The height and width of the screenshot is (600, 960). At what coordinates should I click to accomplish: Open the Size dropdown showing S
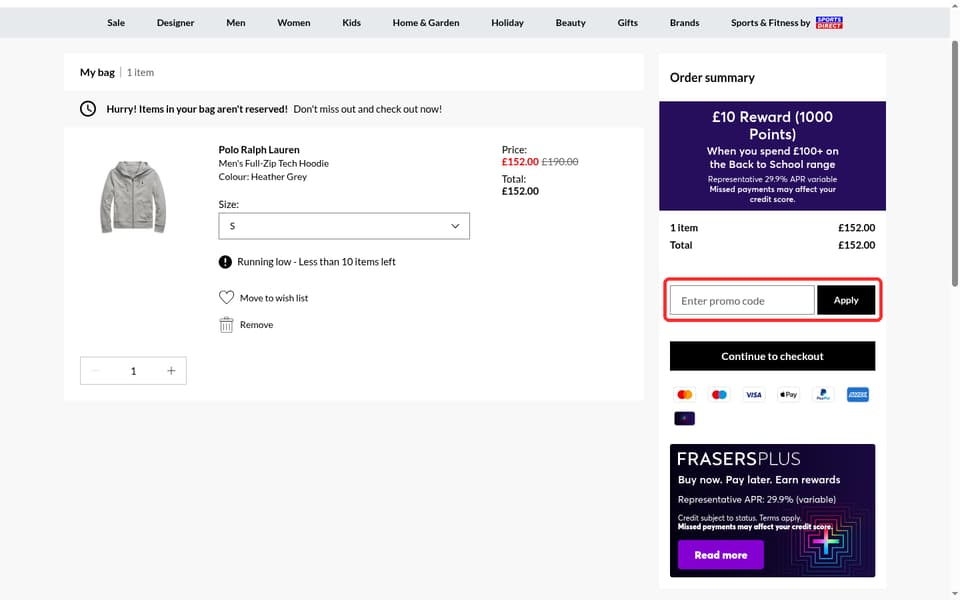coord(344,226)
